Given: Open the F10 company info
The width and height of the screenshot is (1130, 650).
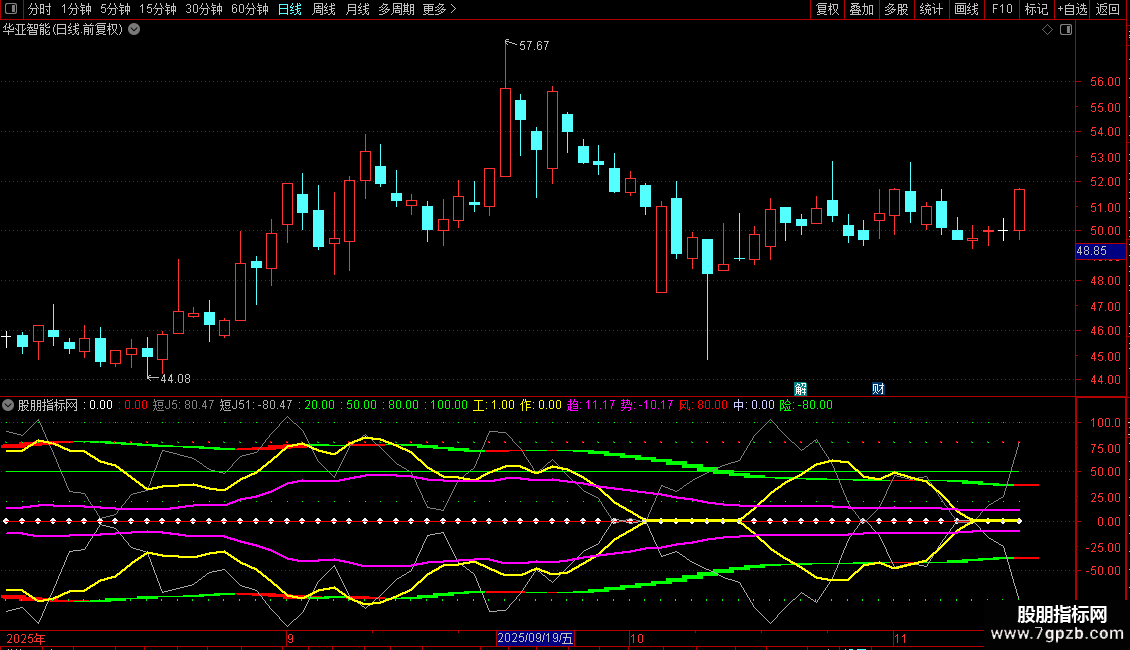Looking at the screenshot, I should point(1001,9).
